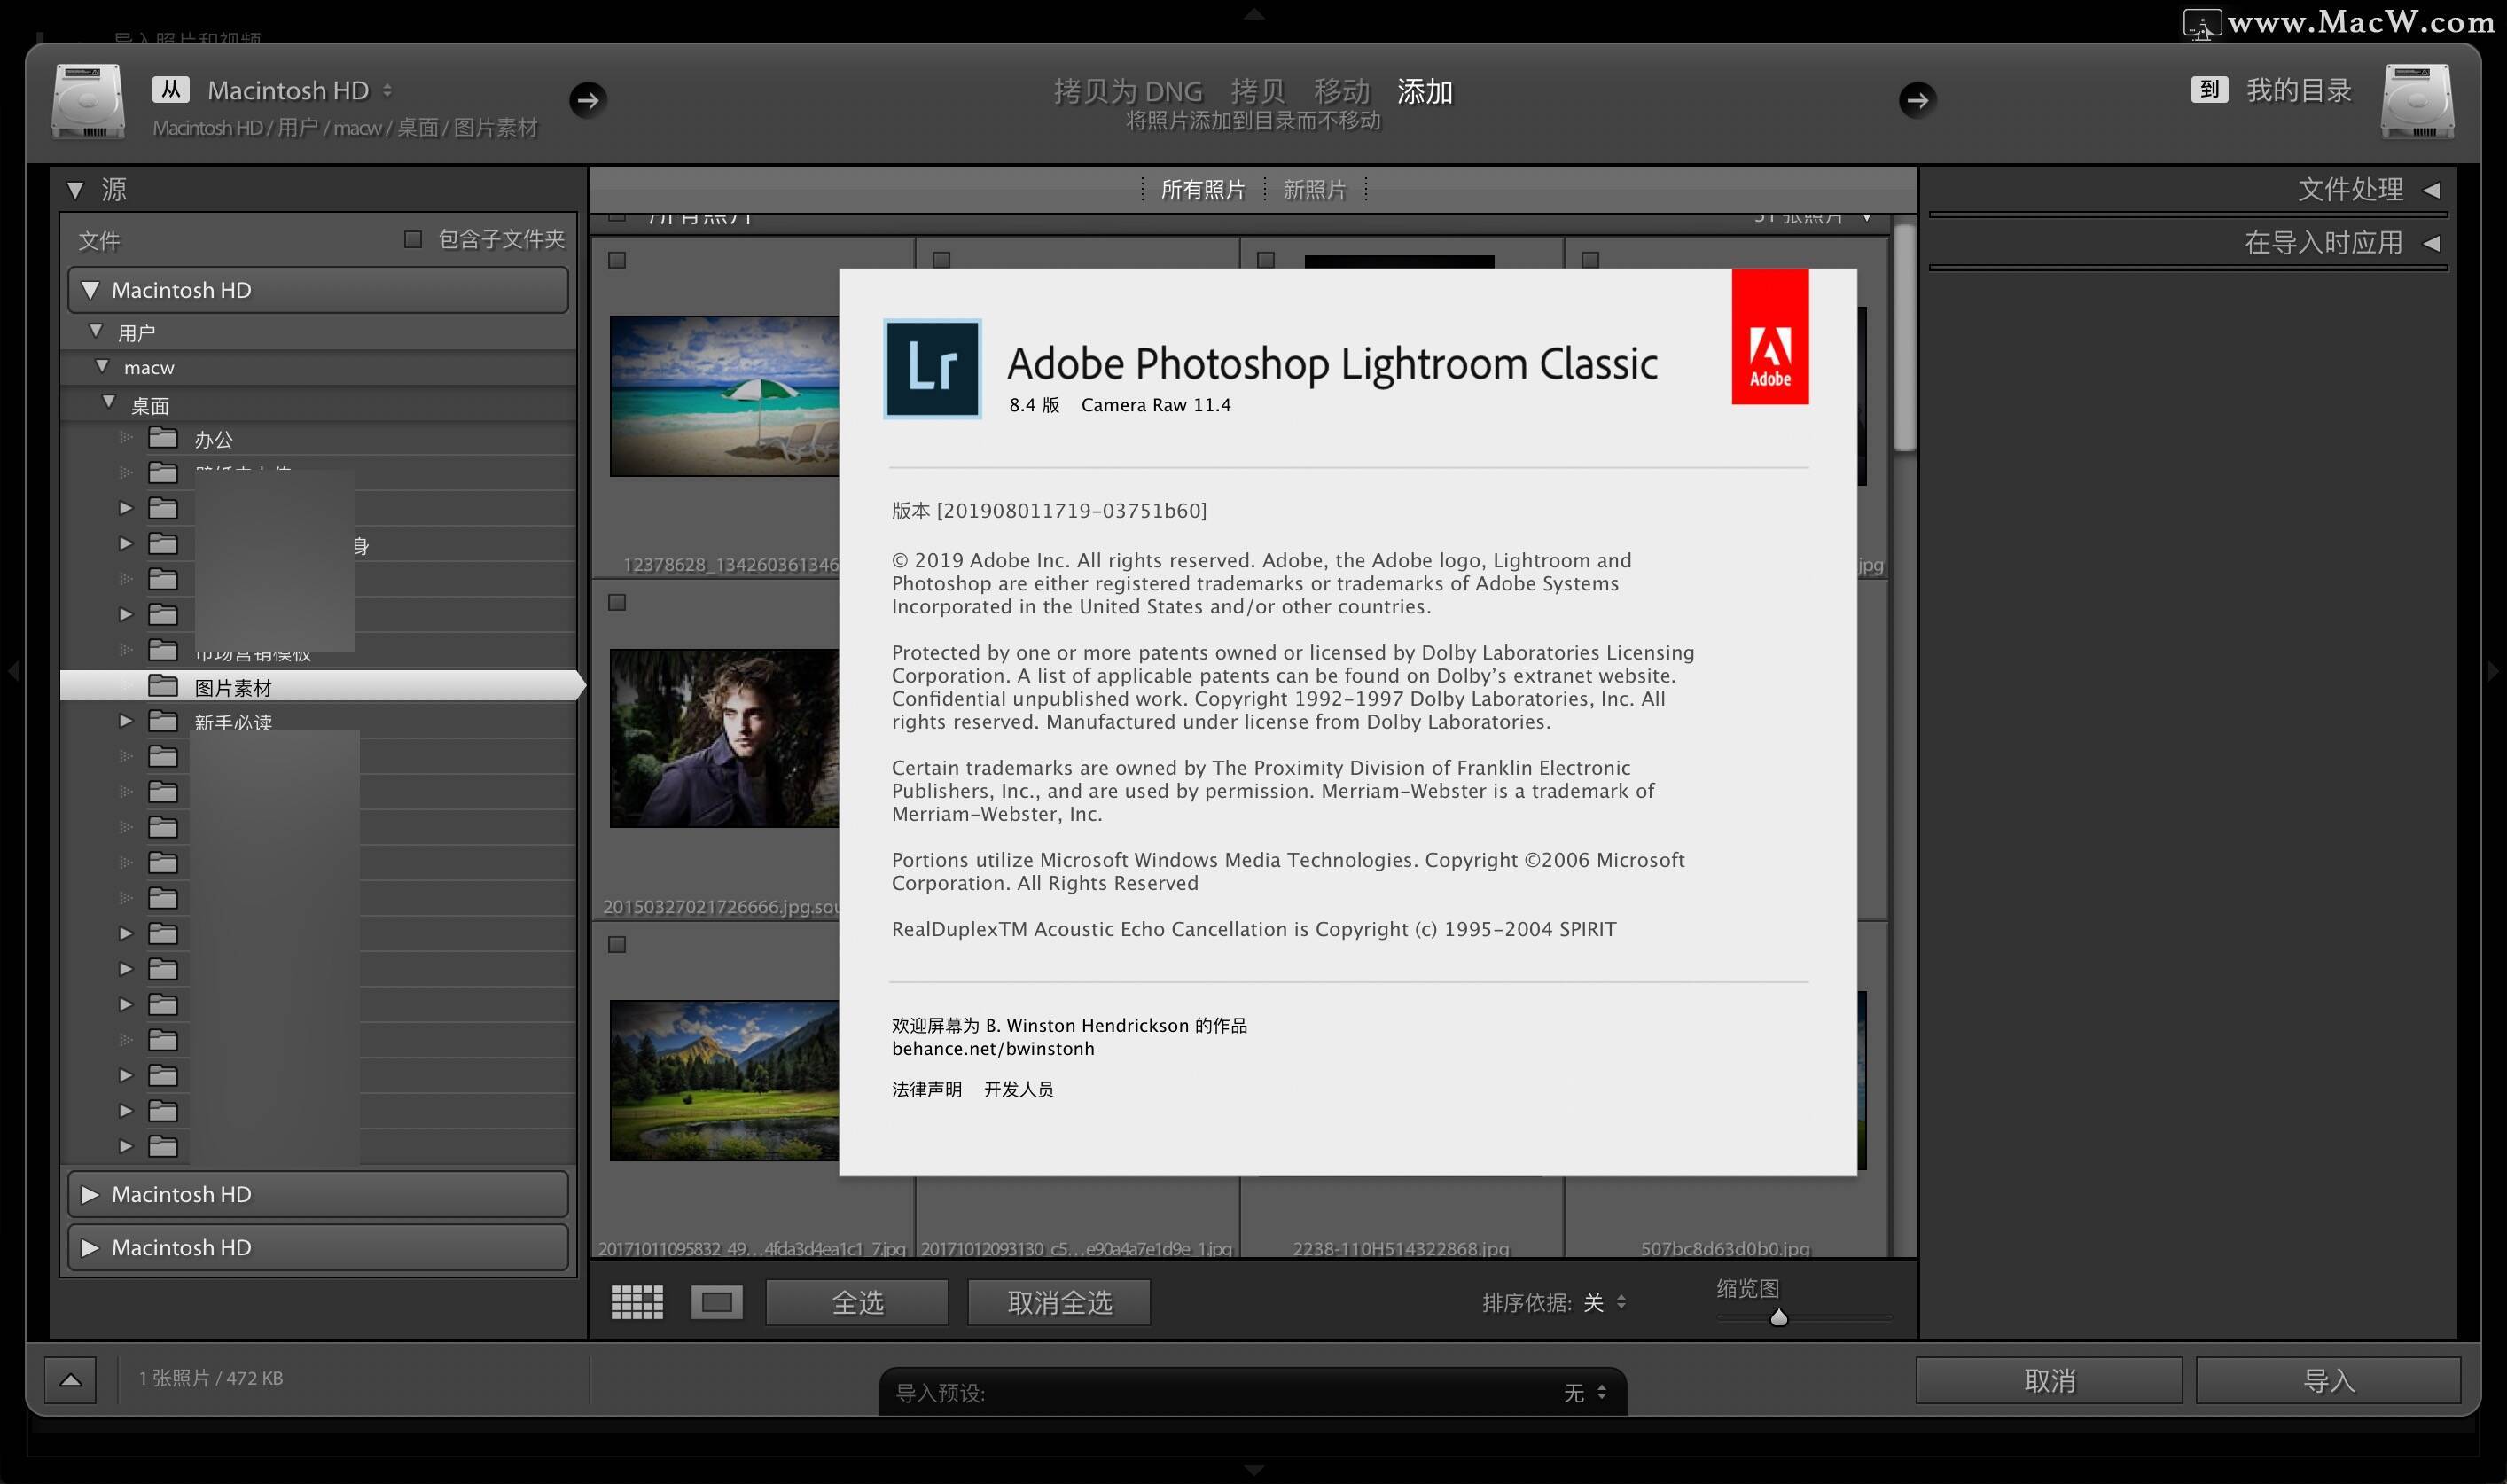Screen dimensions: 2507x1484
Task: Click the arrow next to the source path
Action: 588,99
